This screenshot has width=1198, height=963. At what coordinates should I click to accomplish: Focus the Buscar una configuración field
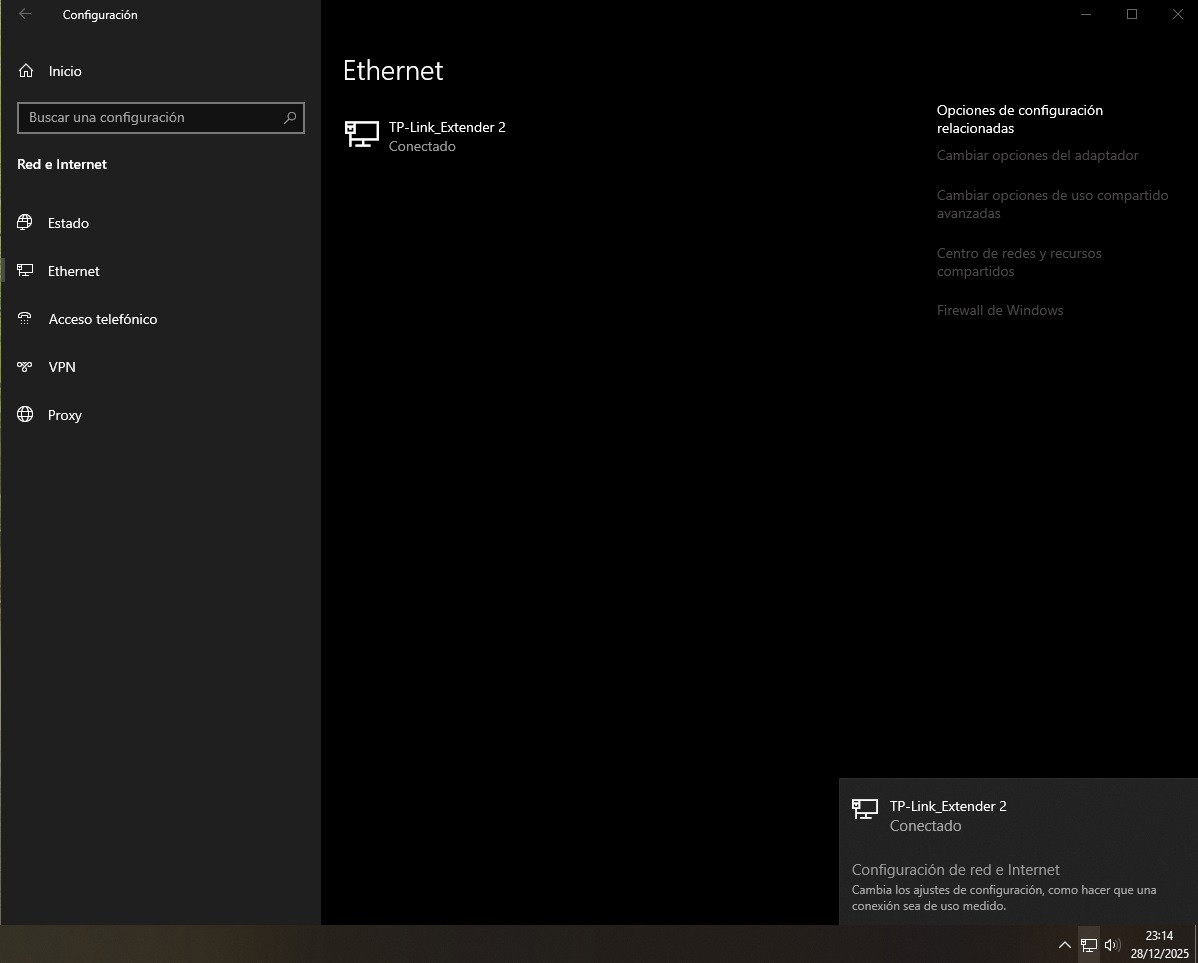[160, 118]
